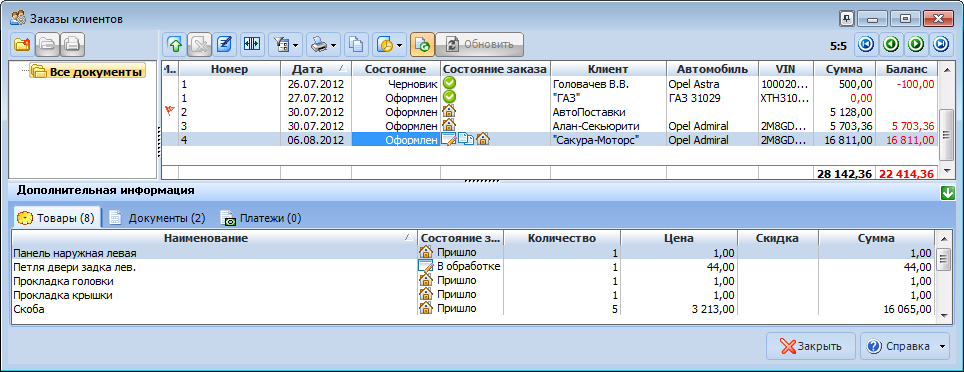964x372 pixels.
Task: Select Панель наружная левая row
Action: pos(473,253)
